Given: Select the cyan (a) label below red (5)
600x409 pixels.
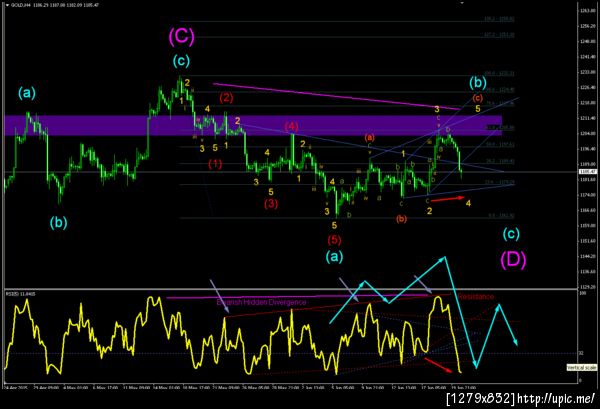Looking at the screenshot, I should click(x=334, y=257).
